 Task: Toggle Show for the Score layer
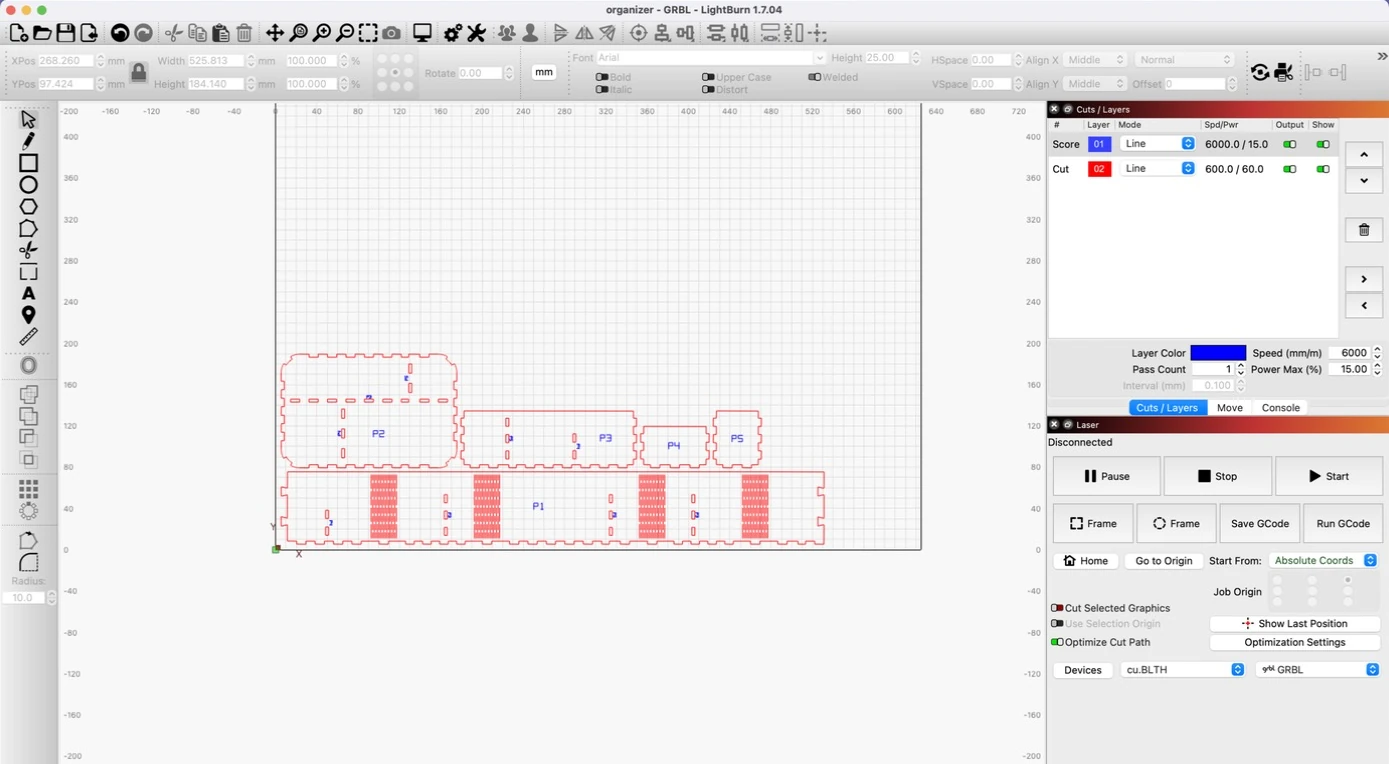[x=1323, y=144]
